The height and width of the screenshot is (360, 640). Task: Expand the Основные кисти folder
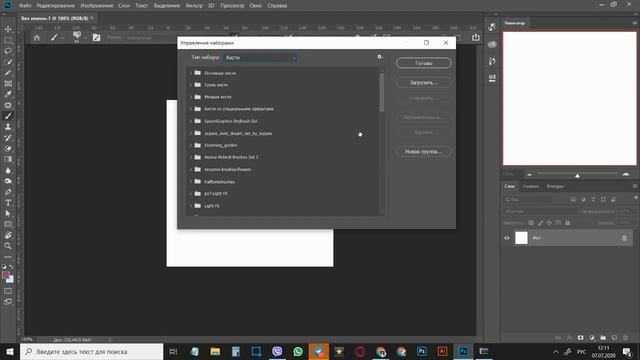tap(191, 73)
